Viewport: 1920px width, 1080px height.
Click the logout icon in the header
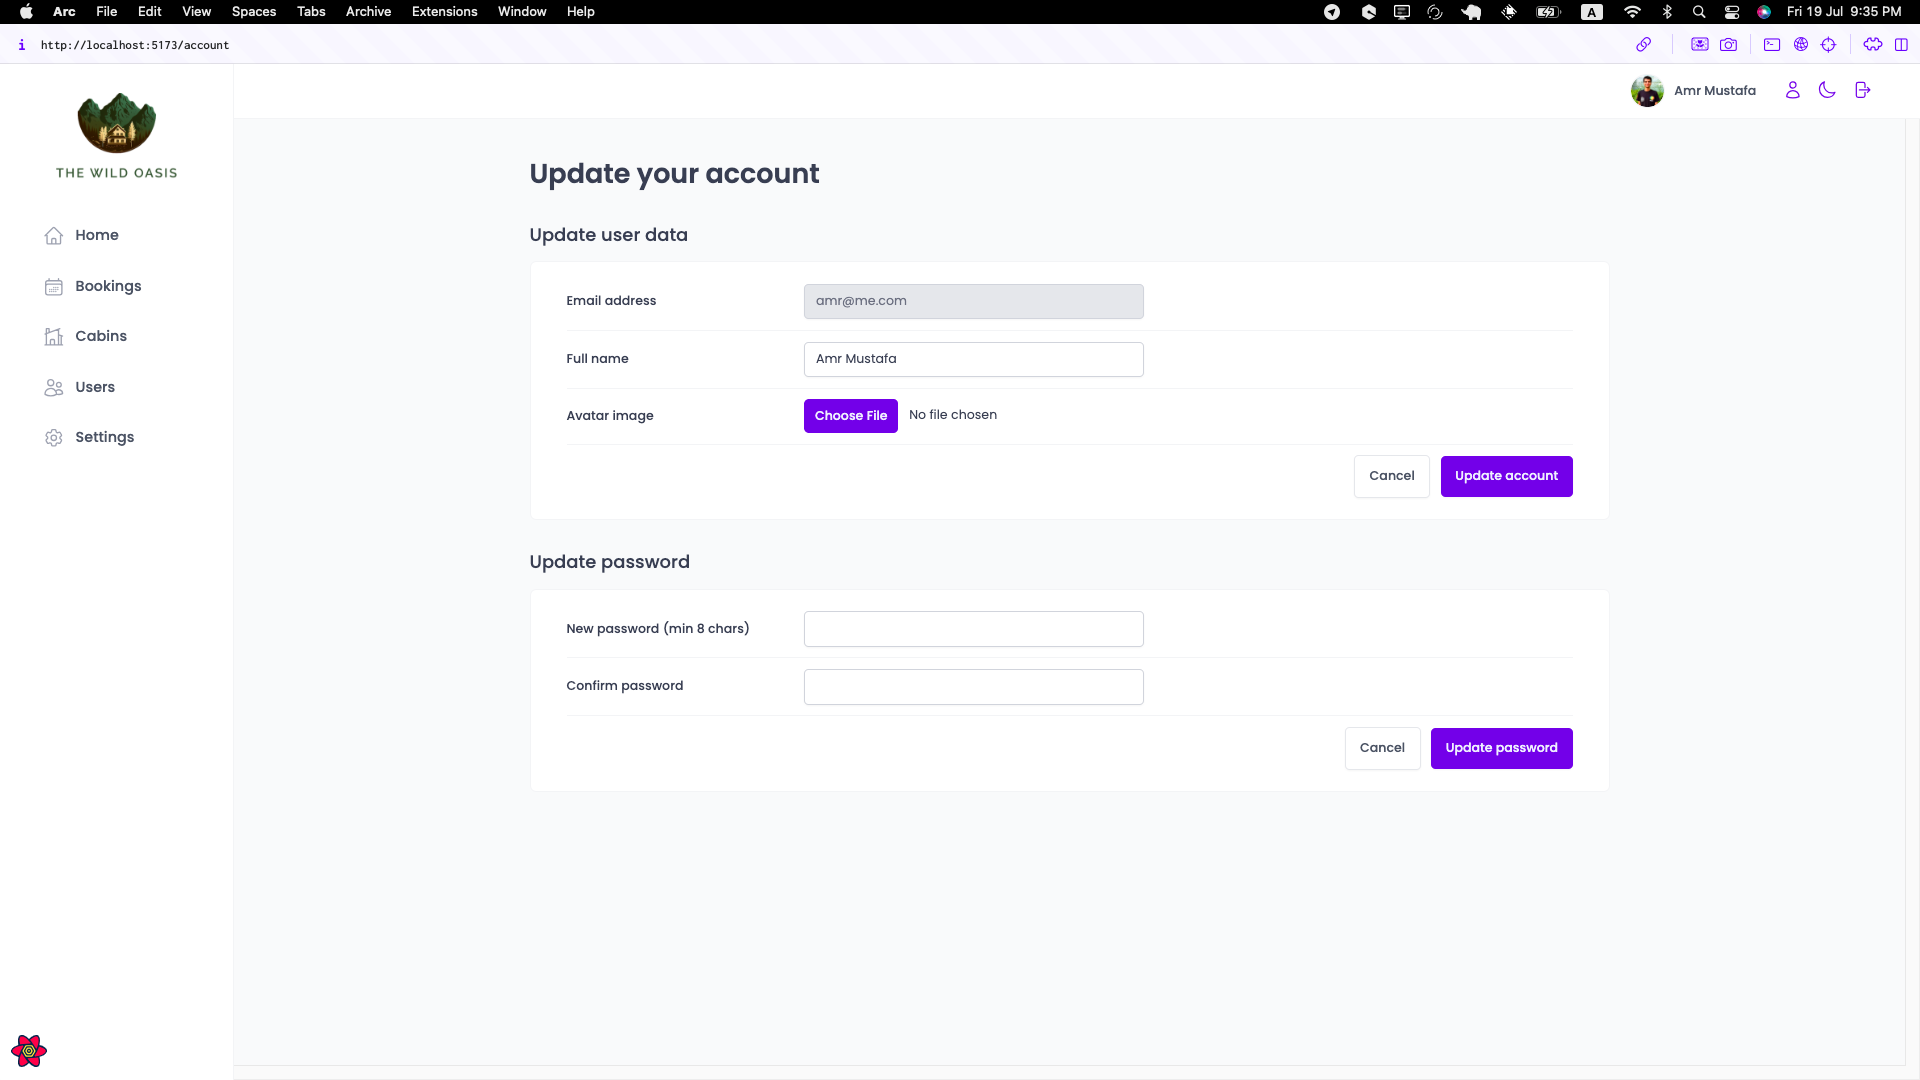1862,90
